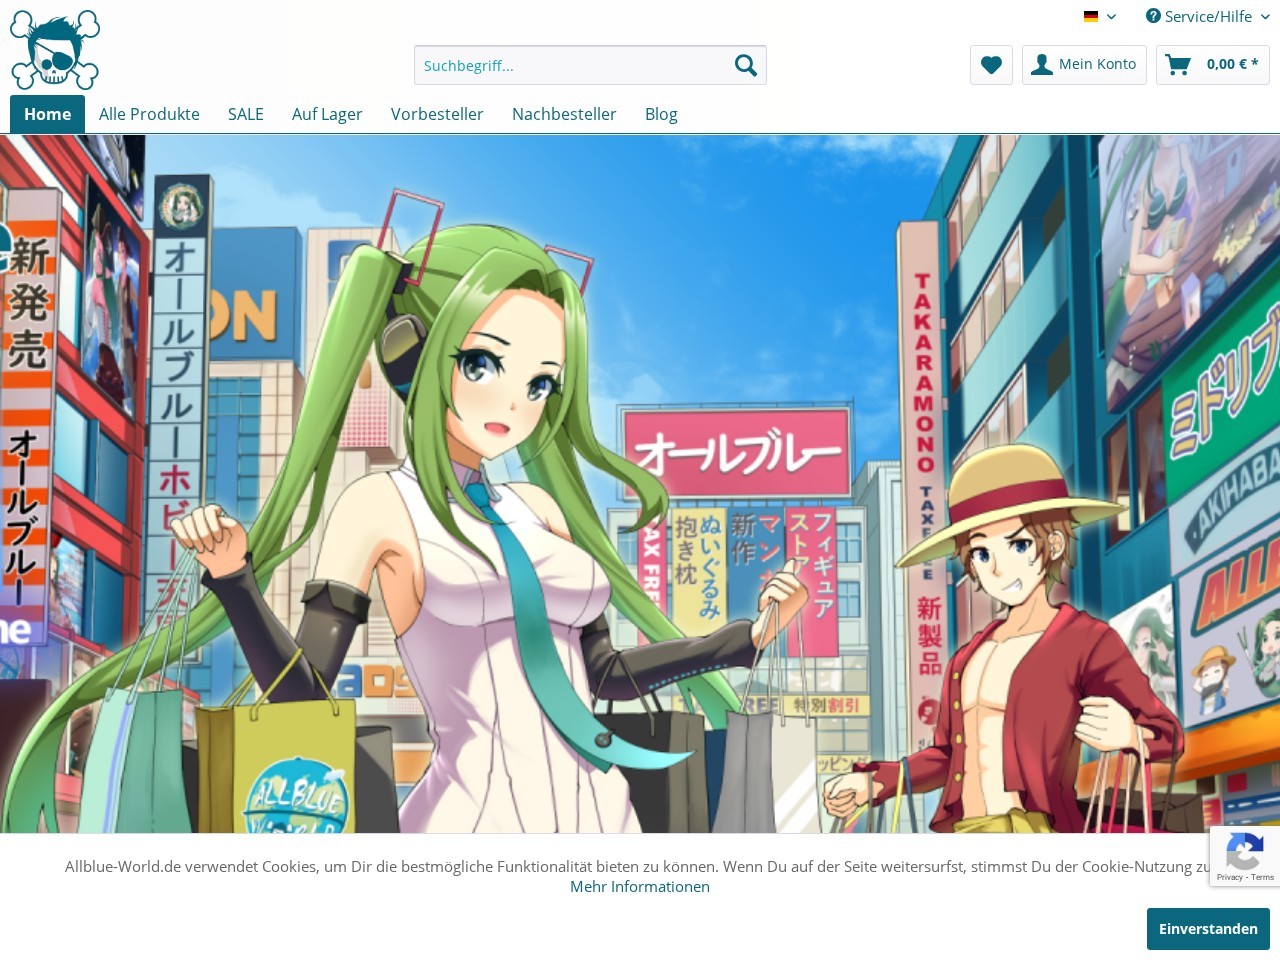Click the search magnifier icon
Viewport: 1280px width, 960px height.
coord(745,65)
